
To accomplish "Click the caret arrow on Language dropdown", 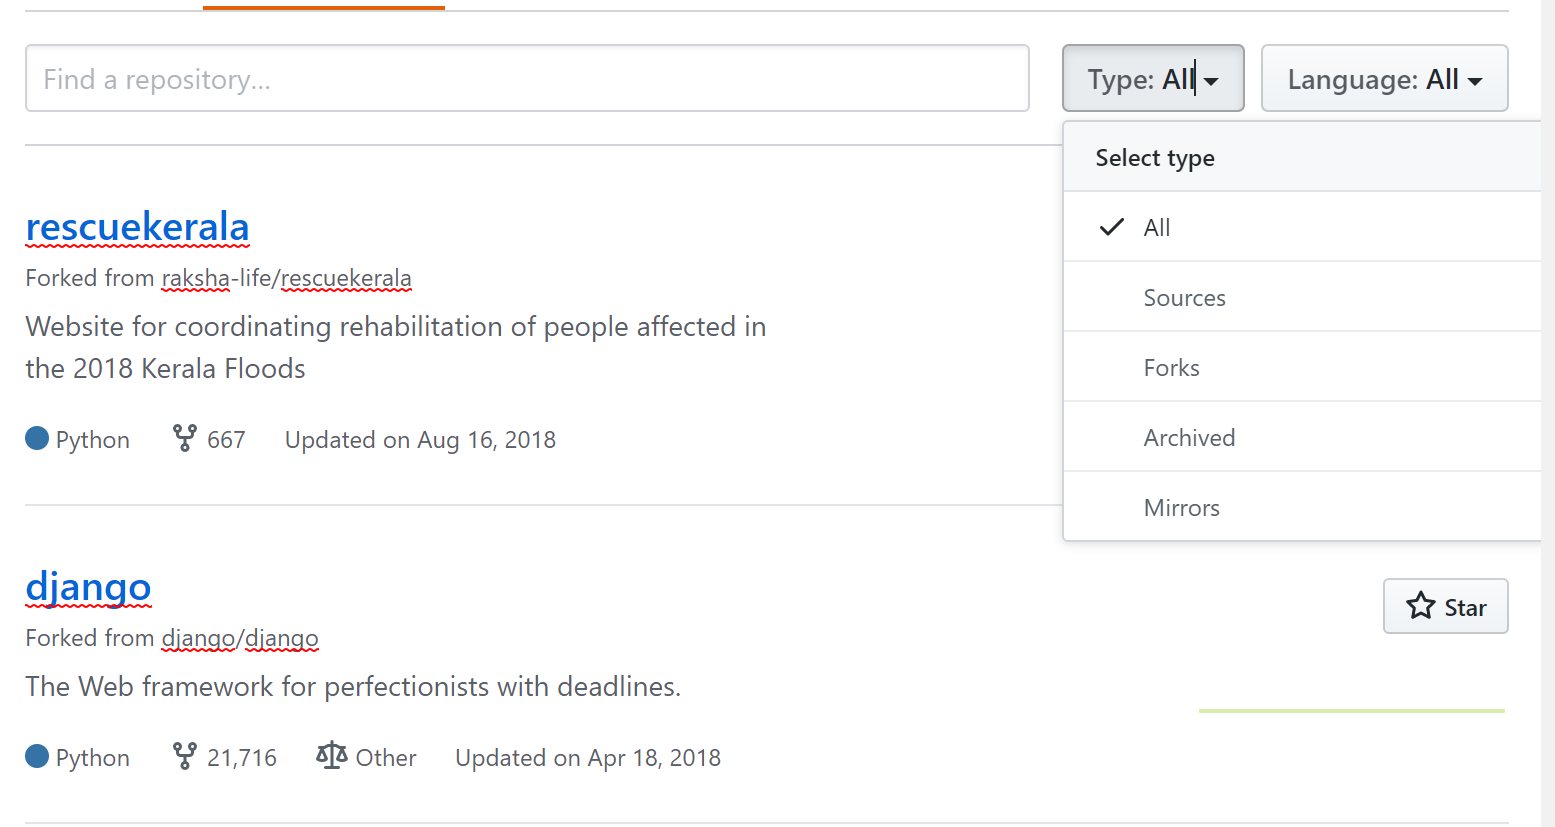I will click(x=1475, y=81).
